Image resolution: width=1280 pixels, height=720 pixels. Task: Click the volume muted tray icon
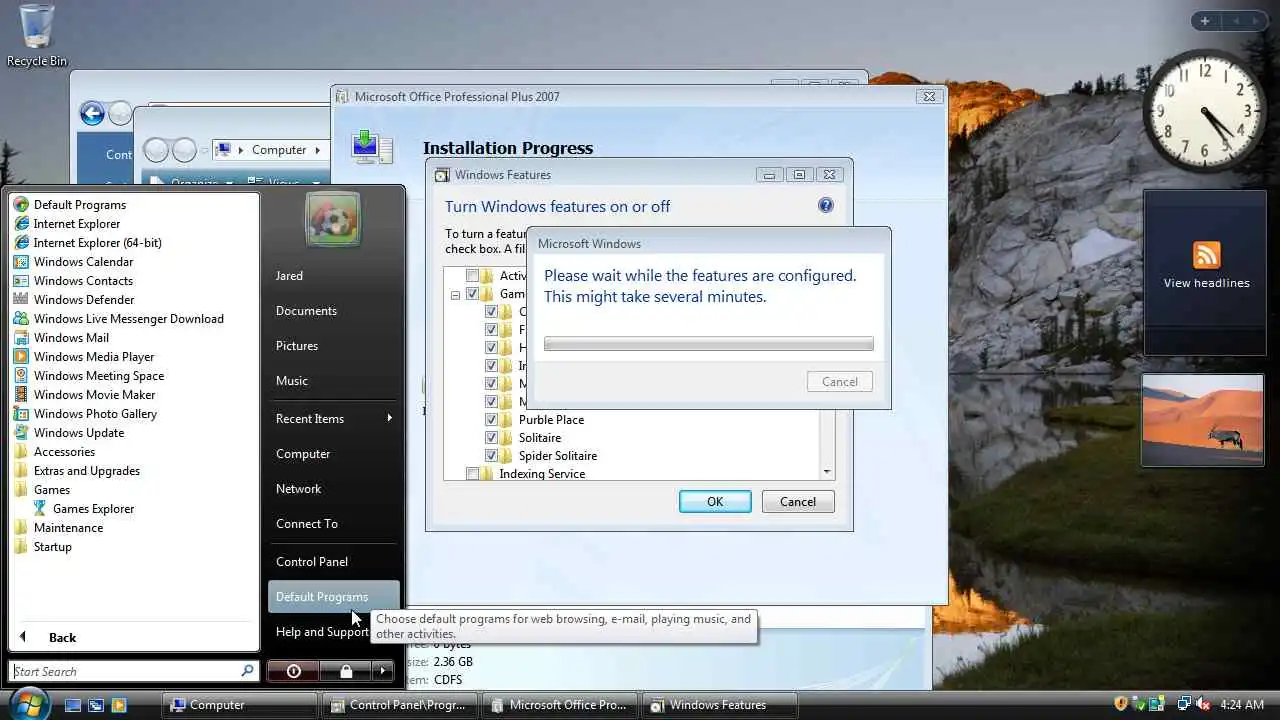coord(1202,704)
